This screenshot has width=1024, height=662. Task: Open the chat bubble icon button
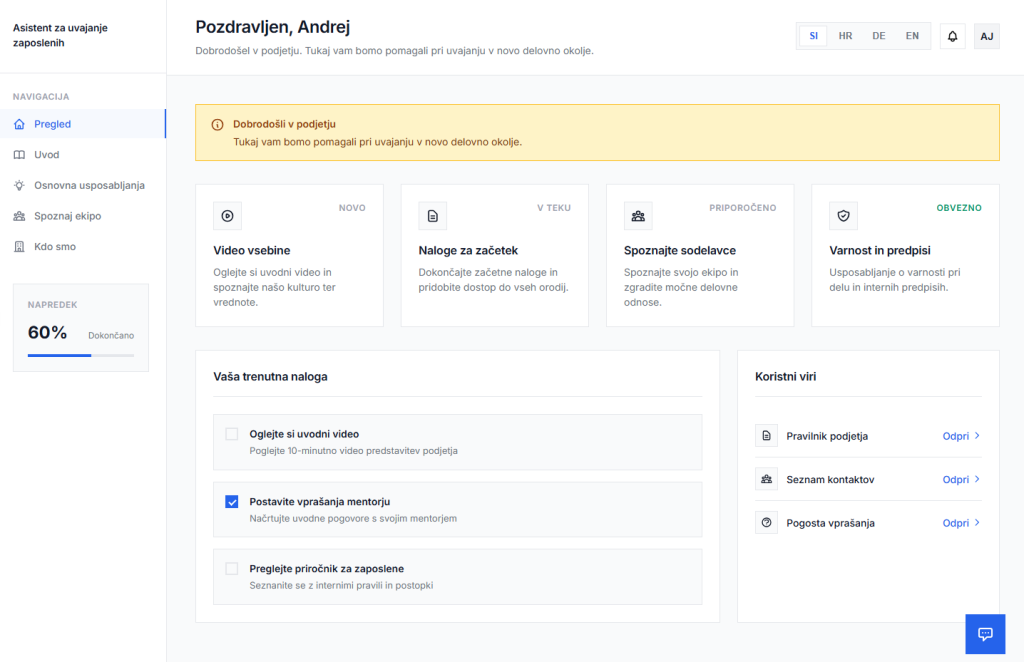click(x=984, y=634)
